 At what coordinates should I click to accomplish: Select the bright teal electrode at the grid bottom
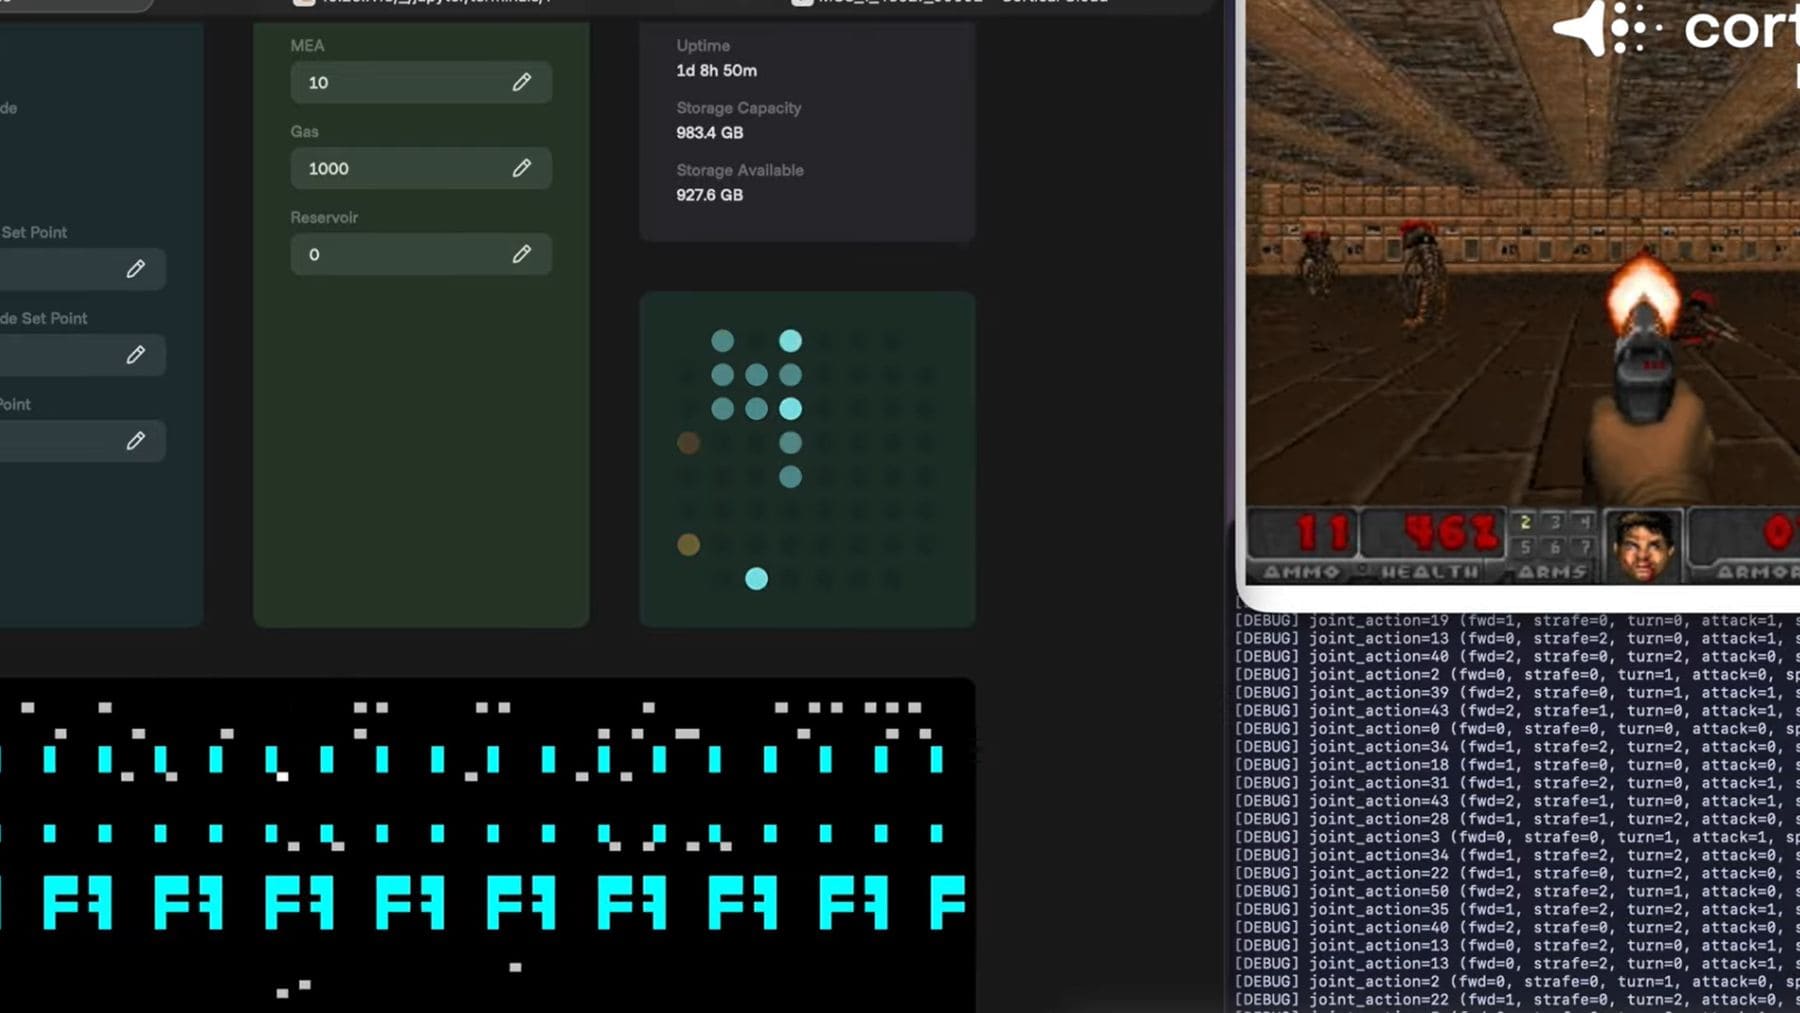[756, 578]
